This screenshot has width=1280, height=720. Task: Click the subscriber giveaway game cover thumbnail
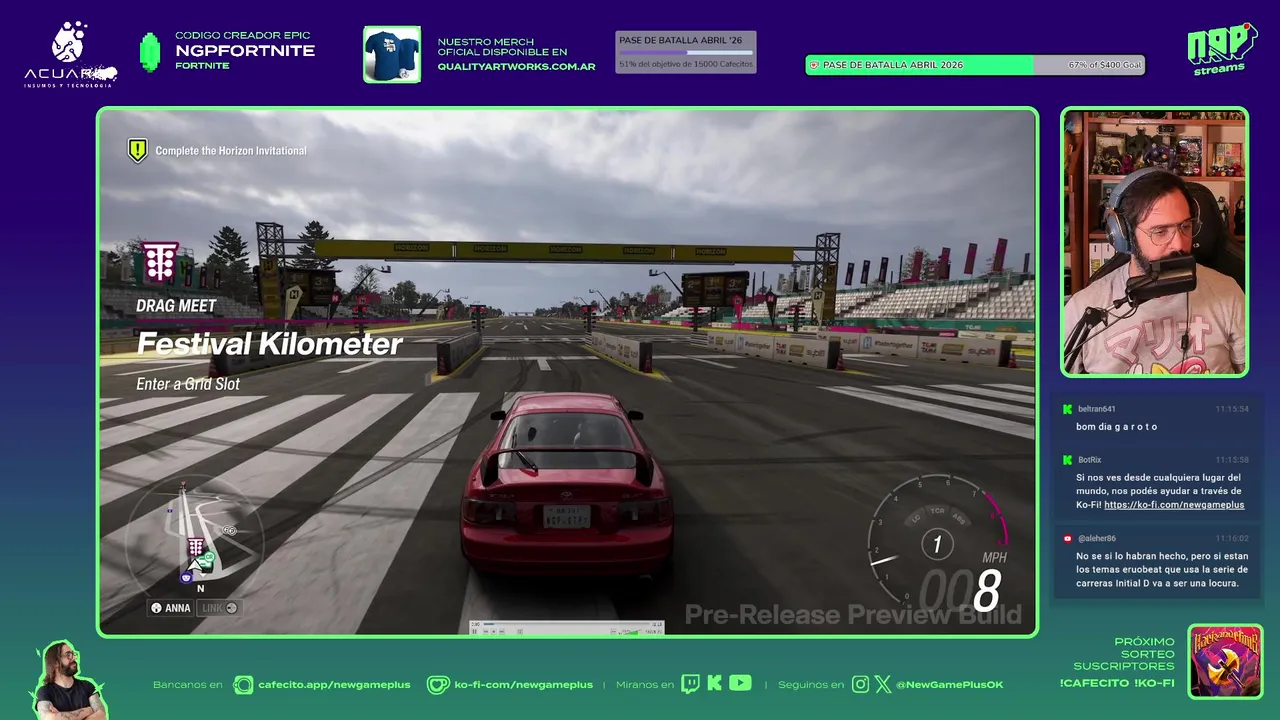1225,661
